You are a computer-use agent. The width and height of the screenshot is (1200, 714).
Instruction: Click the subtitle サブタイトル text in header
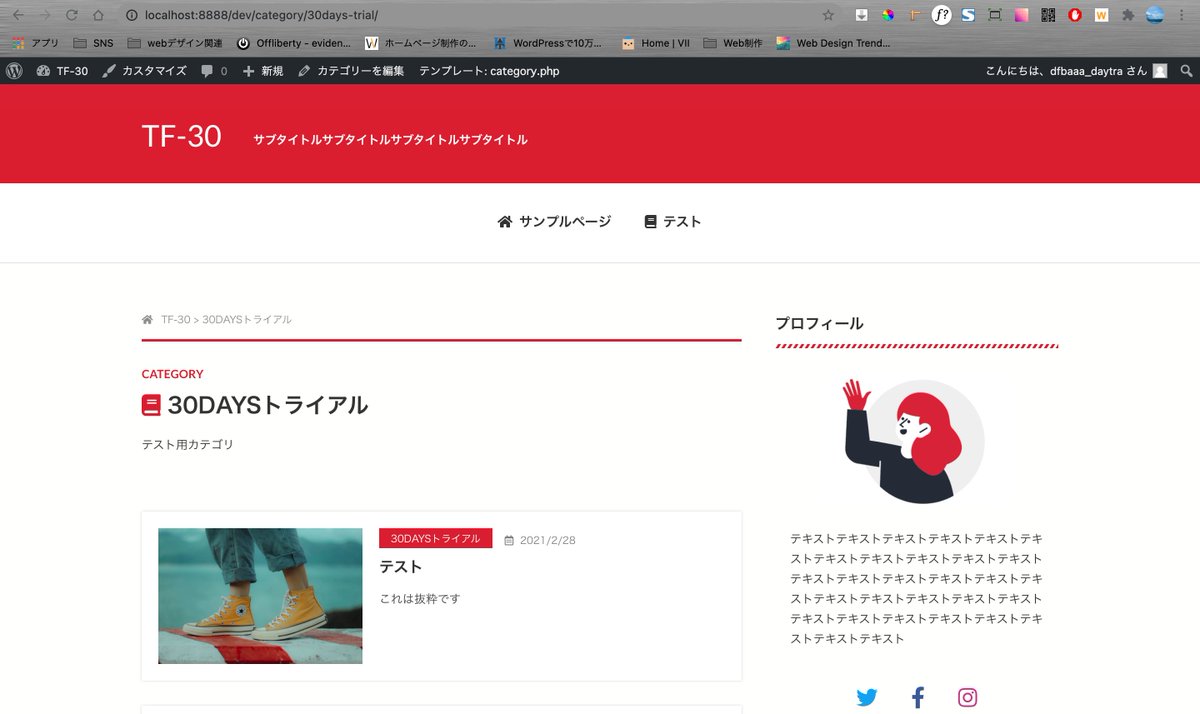[x=390, y=140]
